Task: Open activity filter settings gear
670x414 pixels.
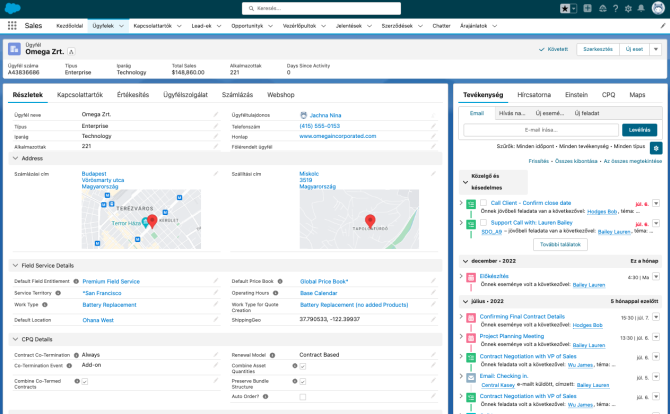Action: pyautogui.click(x=656, y=147)
